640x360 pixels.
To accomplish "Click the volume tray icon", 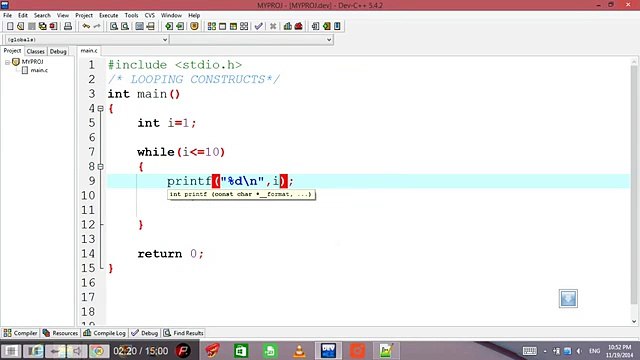I will 580,351.
